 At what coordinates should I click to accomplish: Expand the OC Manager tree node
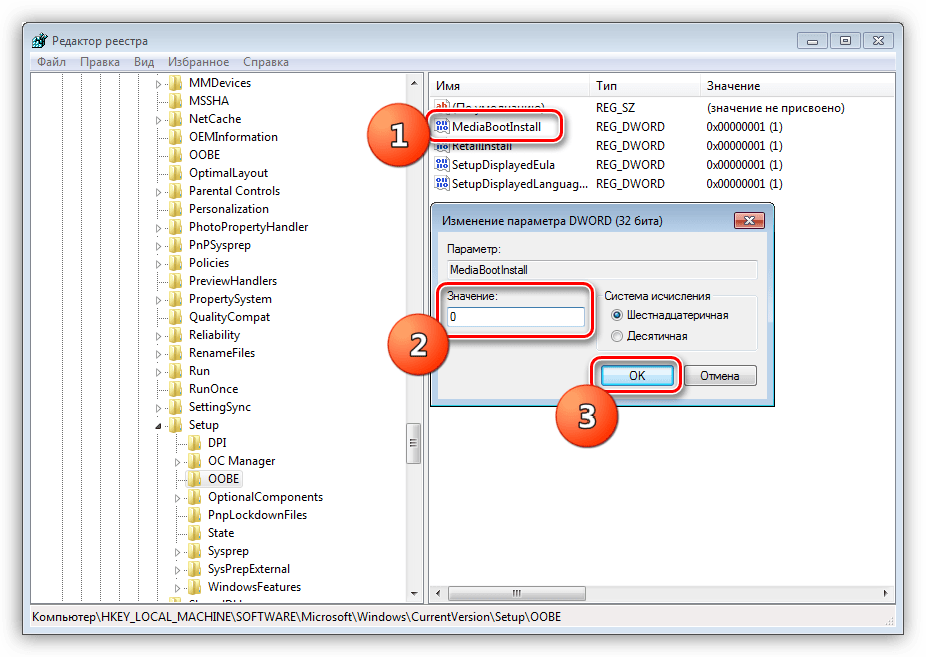pos(178,461)
